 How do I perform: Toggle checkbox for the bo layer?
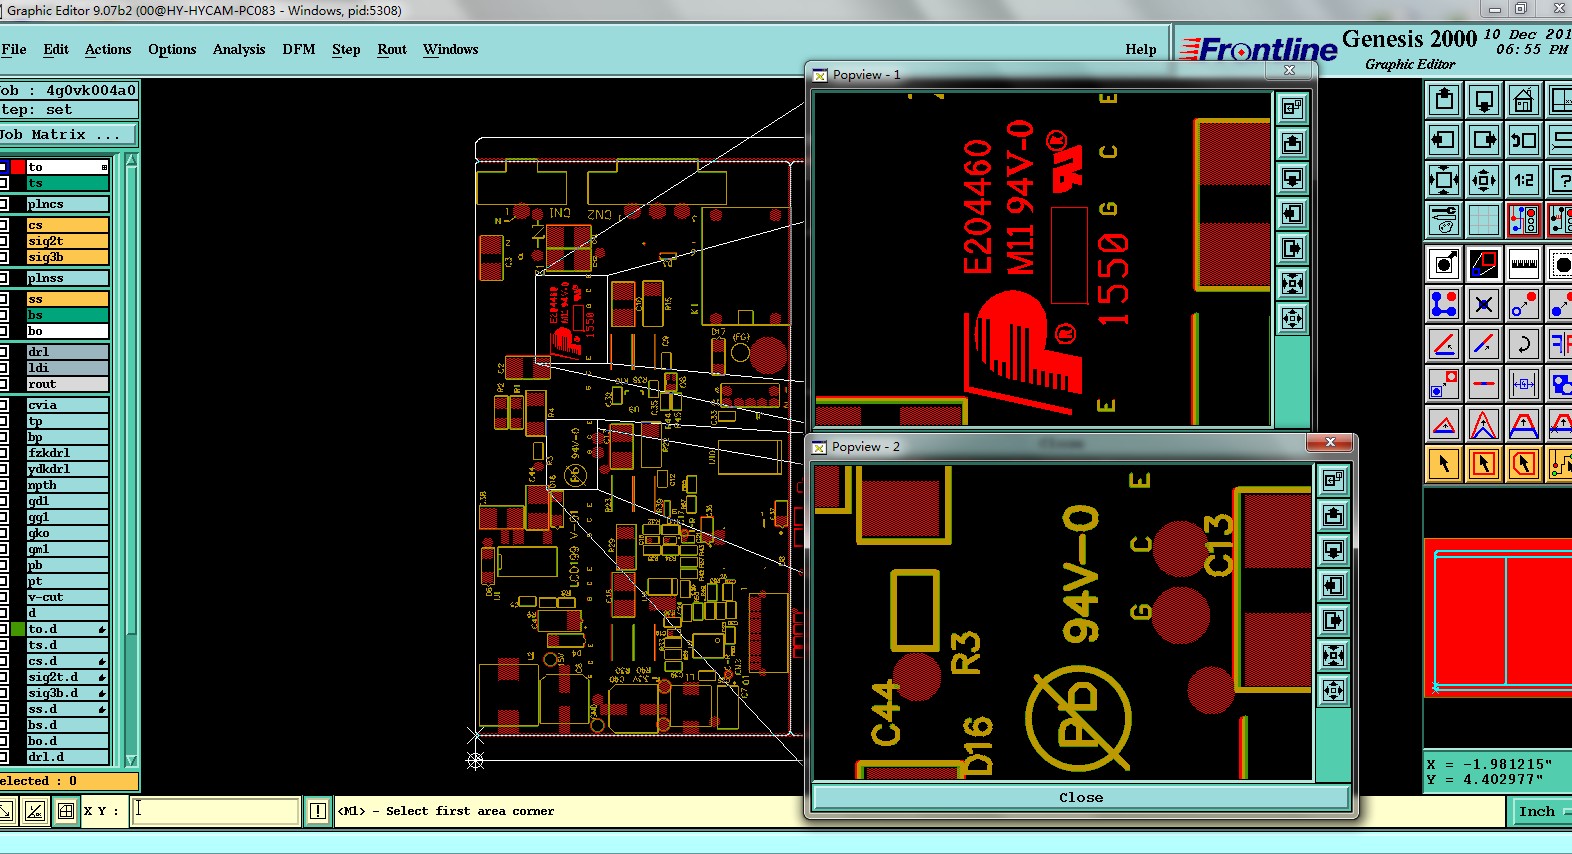click(4, 331)
